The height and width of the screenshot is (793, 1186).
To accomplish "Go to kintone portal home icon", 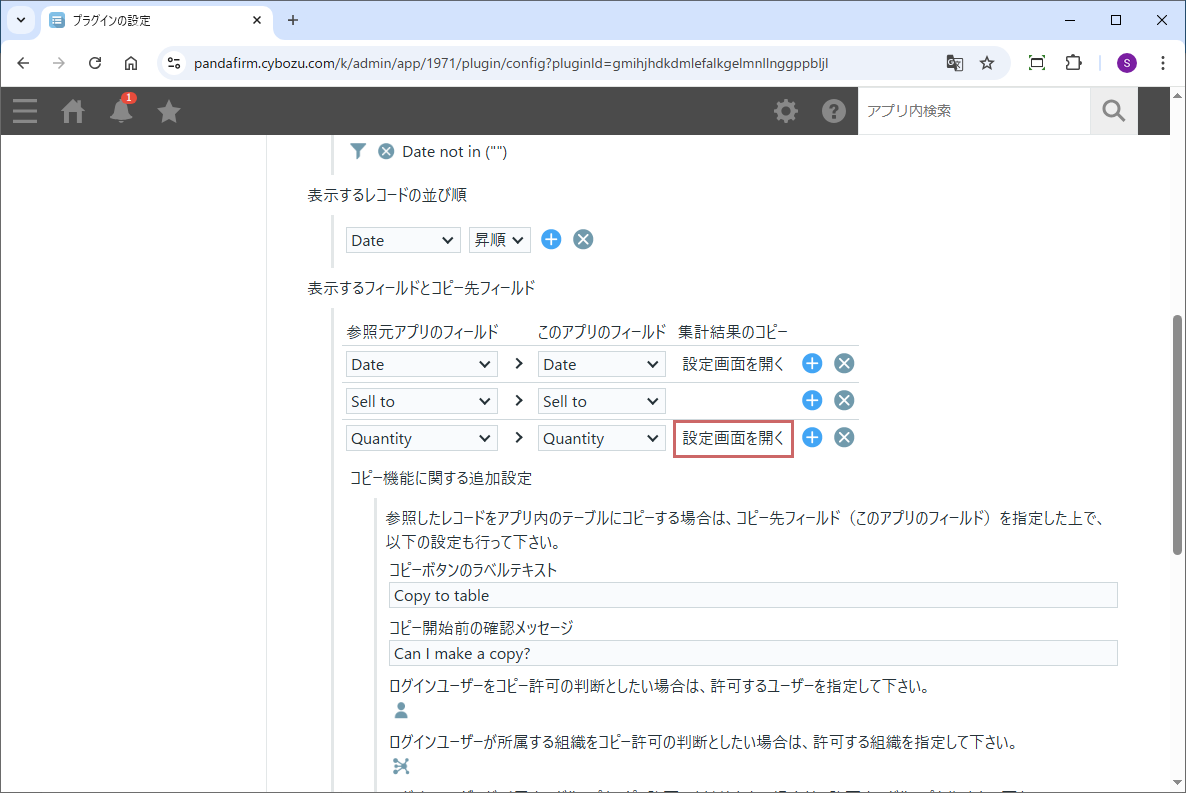I will click(73, 111).
